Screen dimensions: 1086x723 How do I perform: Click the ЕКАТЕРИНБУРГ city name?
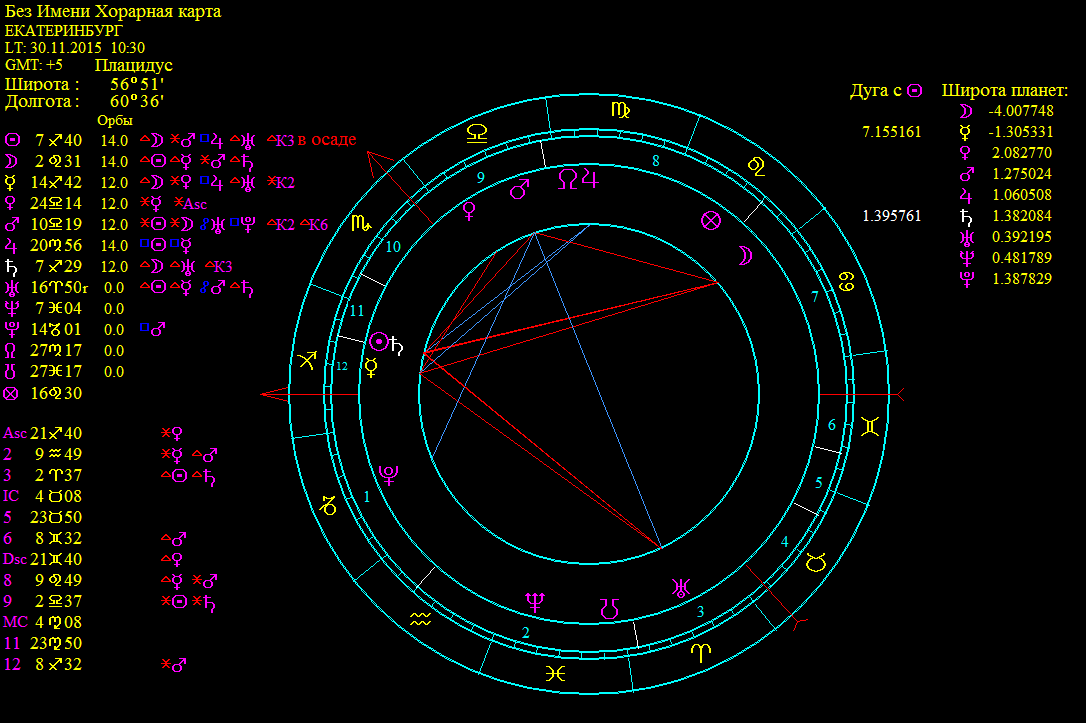click(x=64, y=30)
